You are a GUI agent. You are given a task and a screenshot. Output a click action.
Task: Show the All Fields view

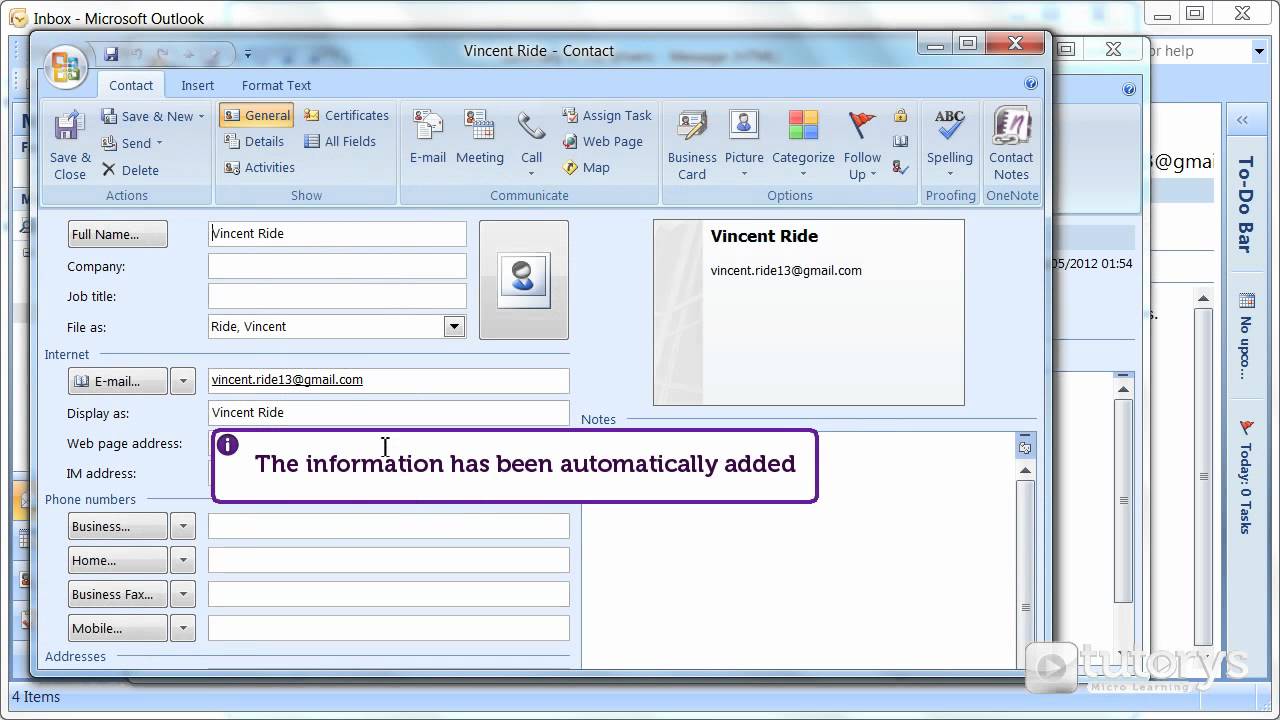click(340, 141)
